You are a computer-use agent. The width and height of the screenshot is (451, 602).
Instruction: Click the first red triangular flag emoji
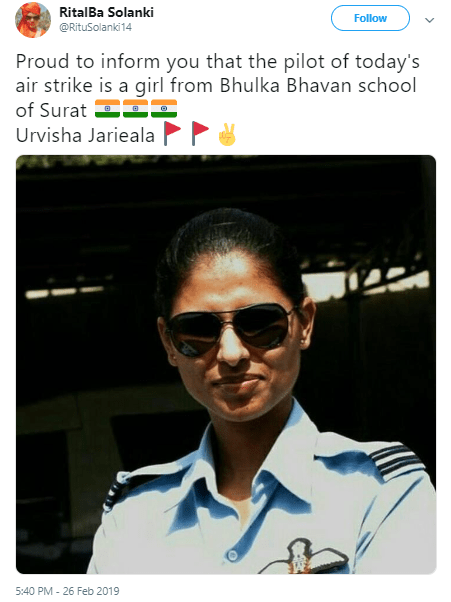point(172,133)
